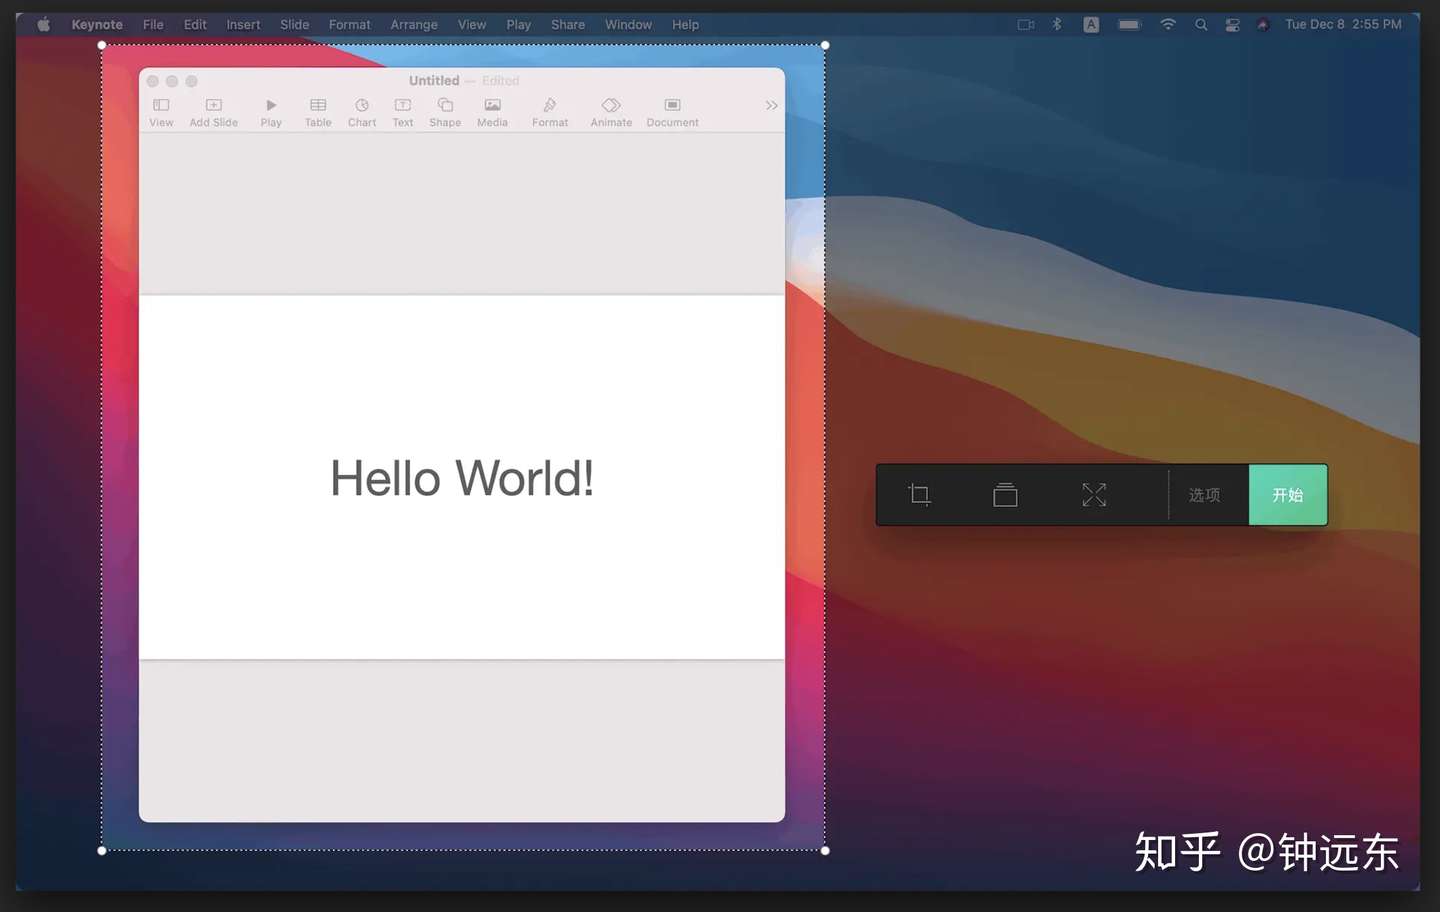Click the Untitled document title
The width and height of the screenshot is (1440, 912).
pyautogui.click(x=434, y=80)
